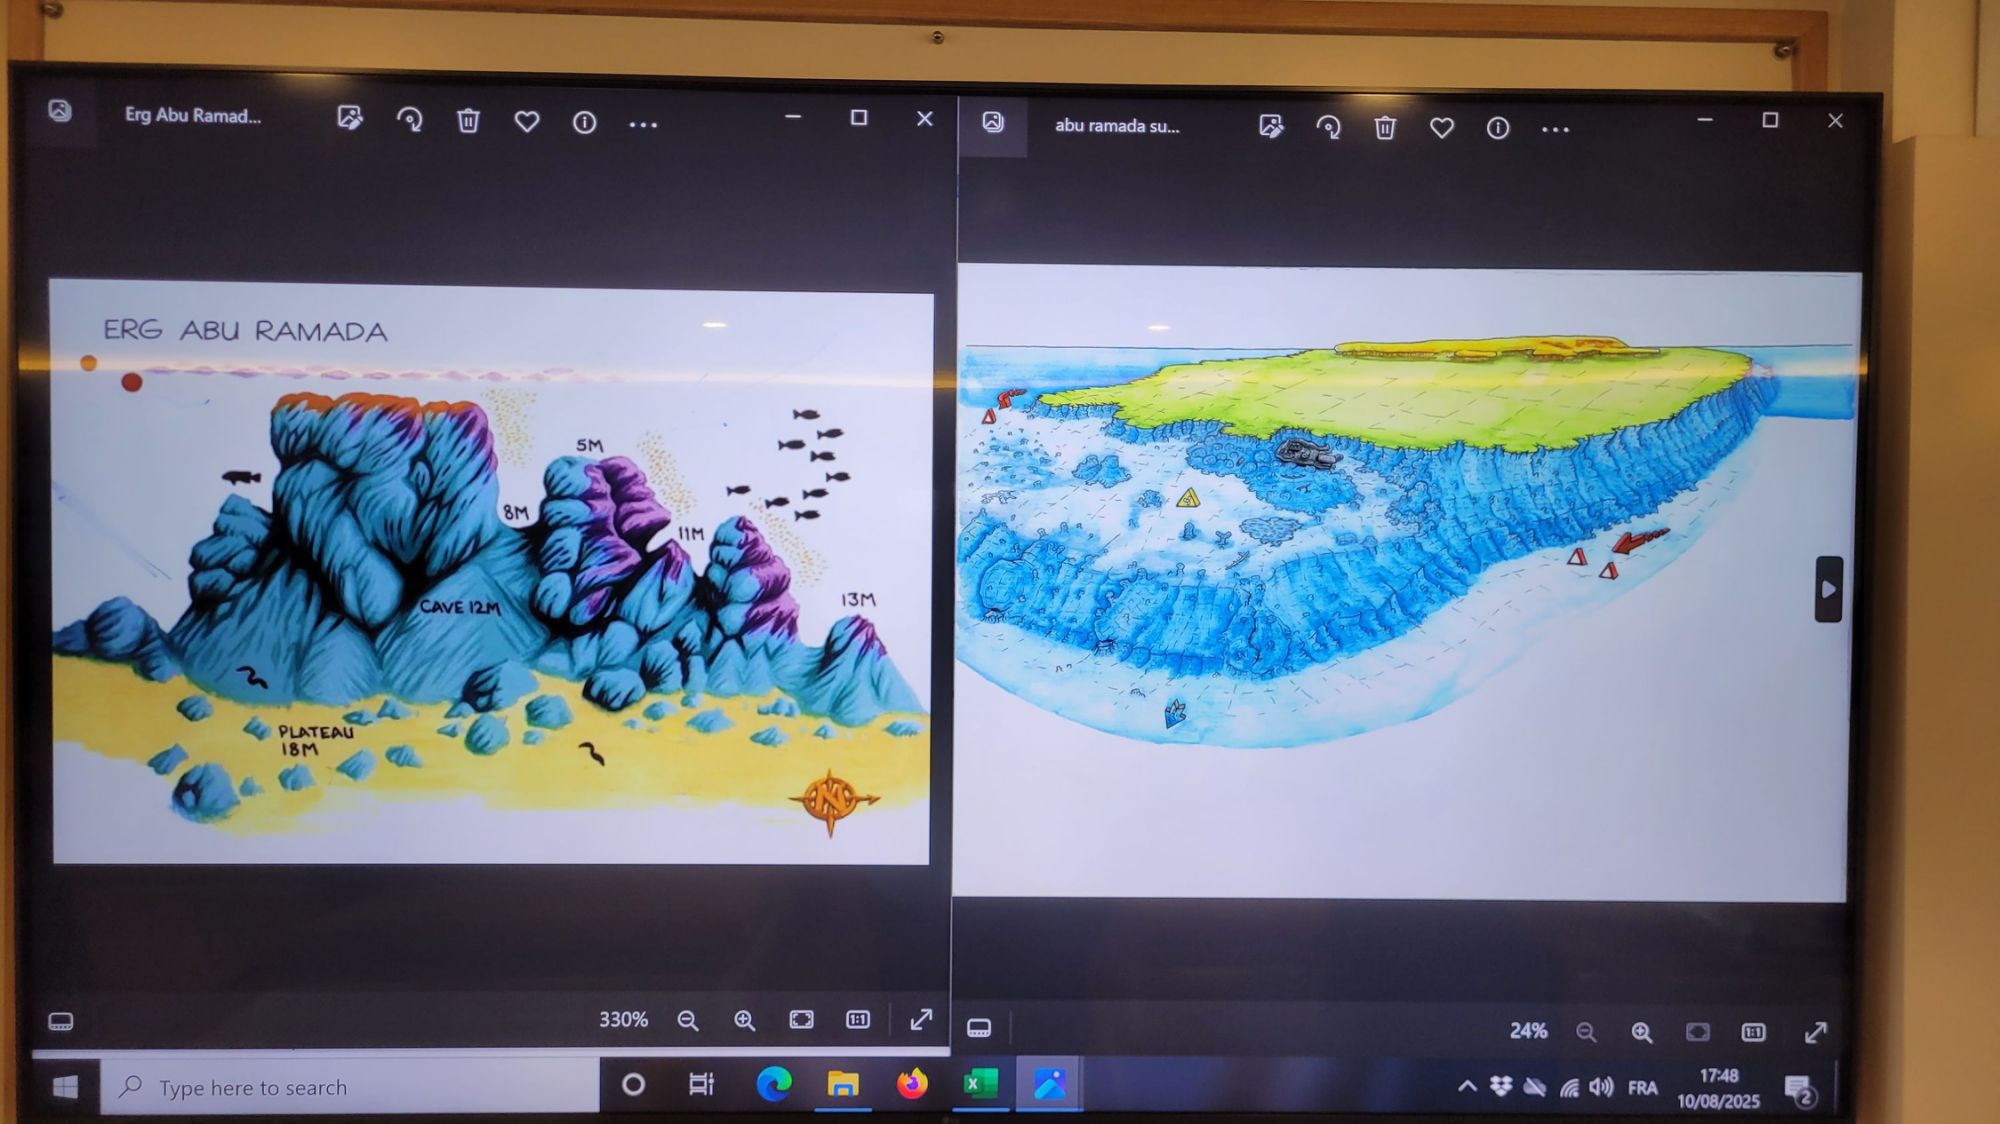
Task: Switch to Photos app on taskbar
Action: pyautogui.click(x=1049, y=1084)
